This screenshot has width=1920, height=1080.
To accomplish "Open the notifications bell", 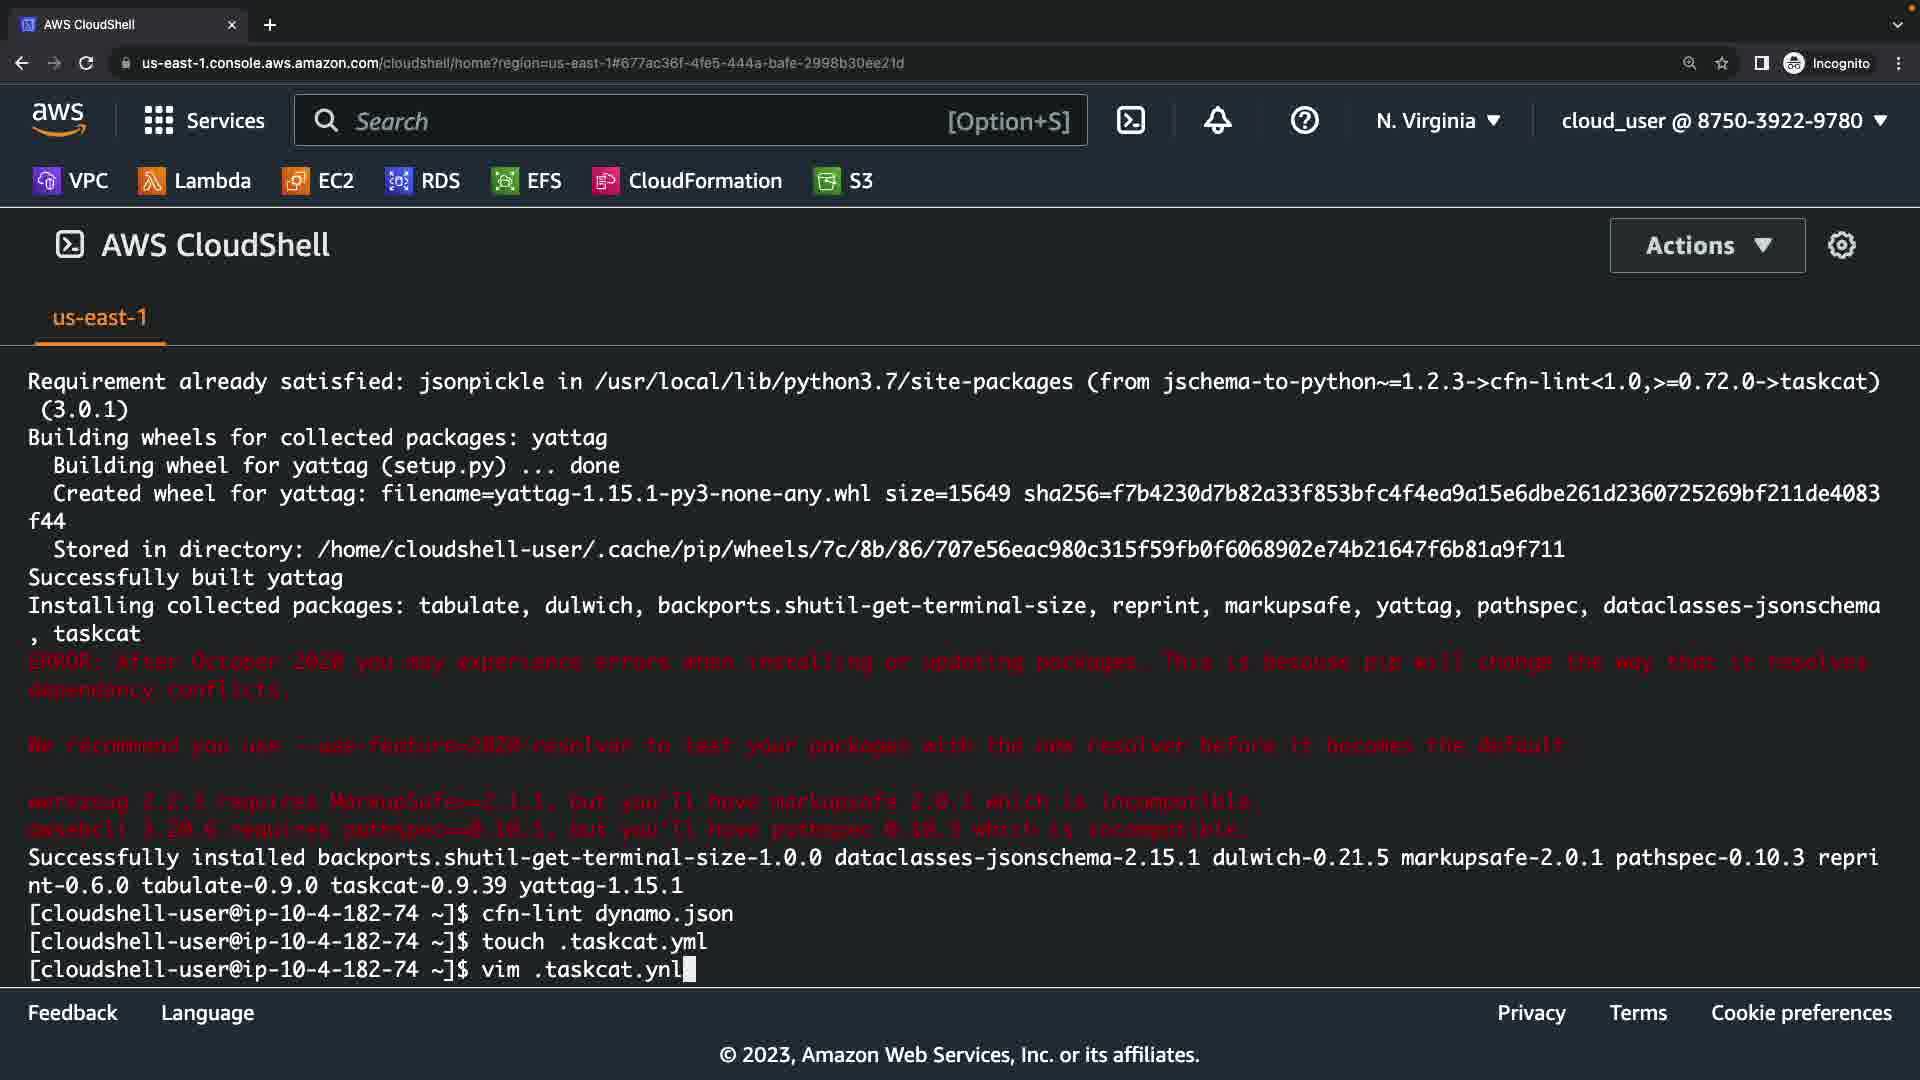I will click(x=1217, y=121).
